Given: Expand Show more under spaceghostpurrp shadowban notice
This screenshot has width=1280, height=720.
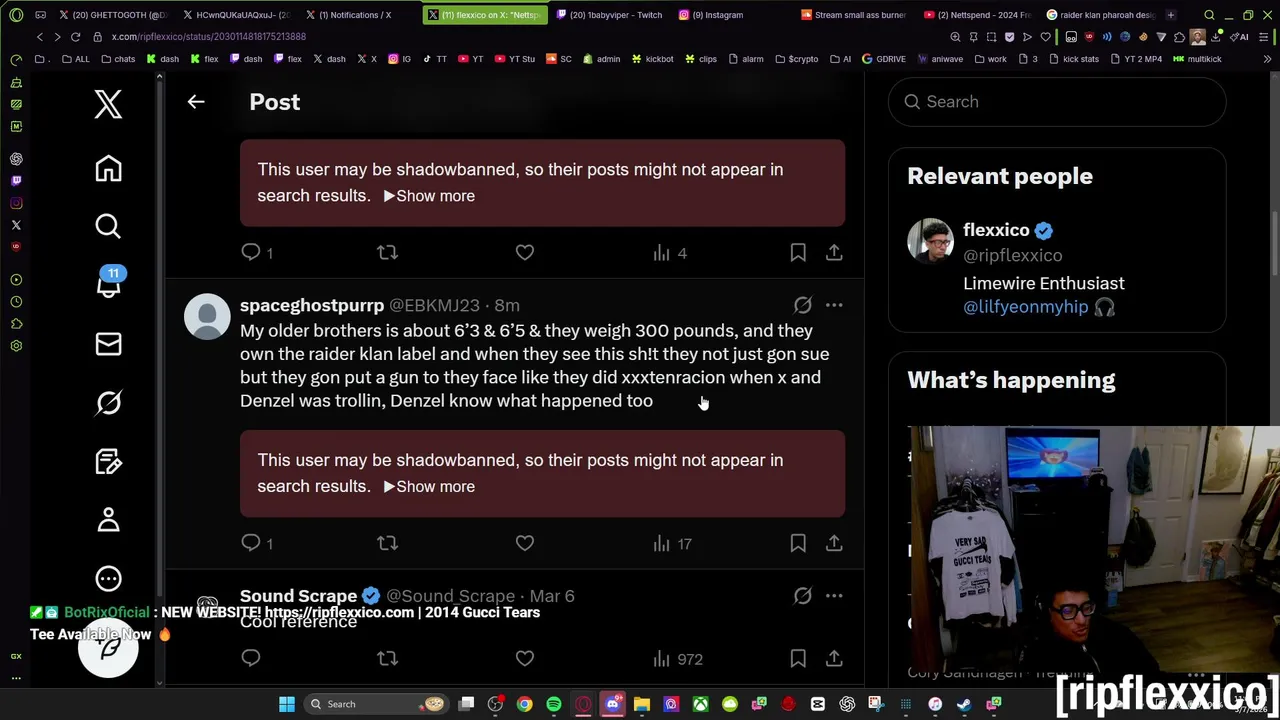Looking at the screenshot, I should point(429,486).
